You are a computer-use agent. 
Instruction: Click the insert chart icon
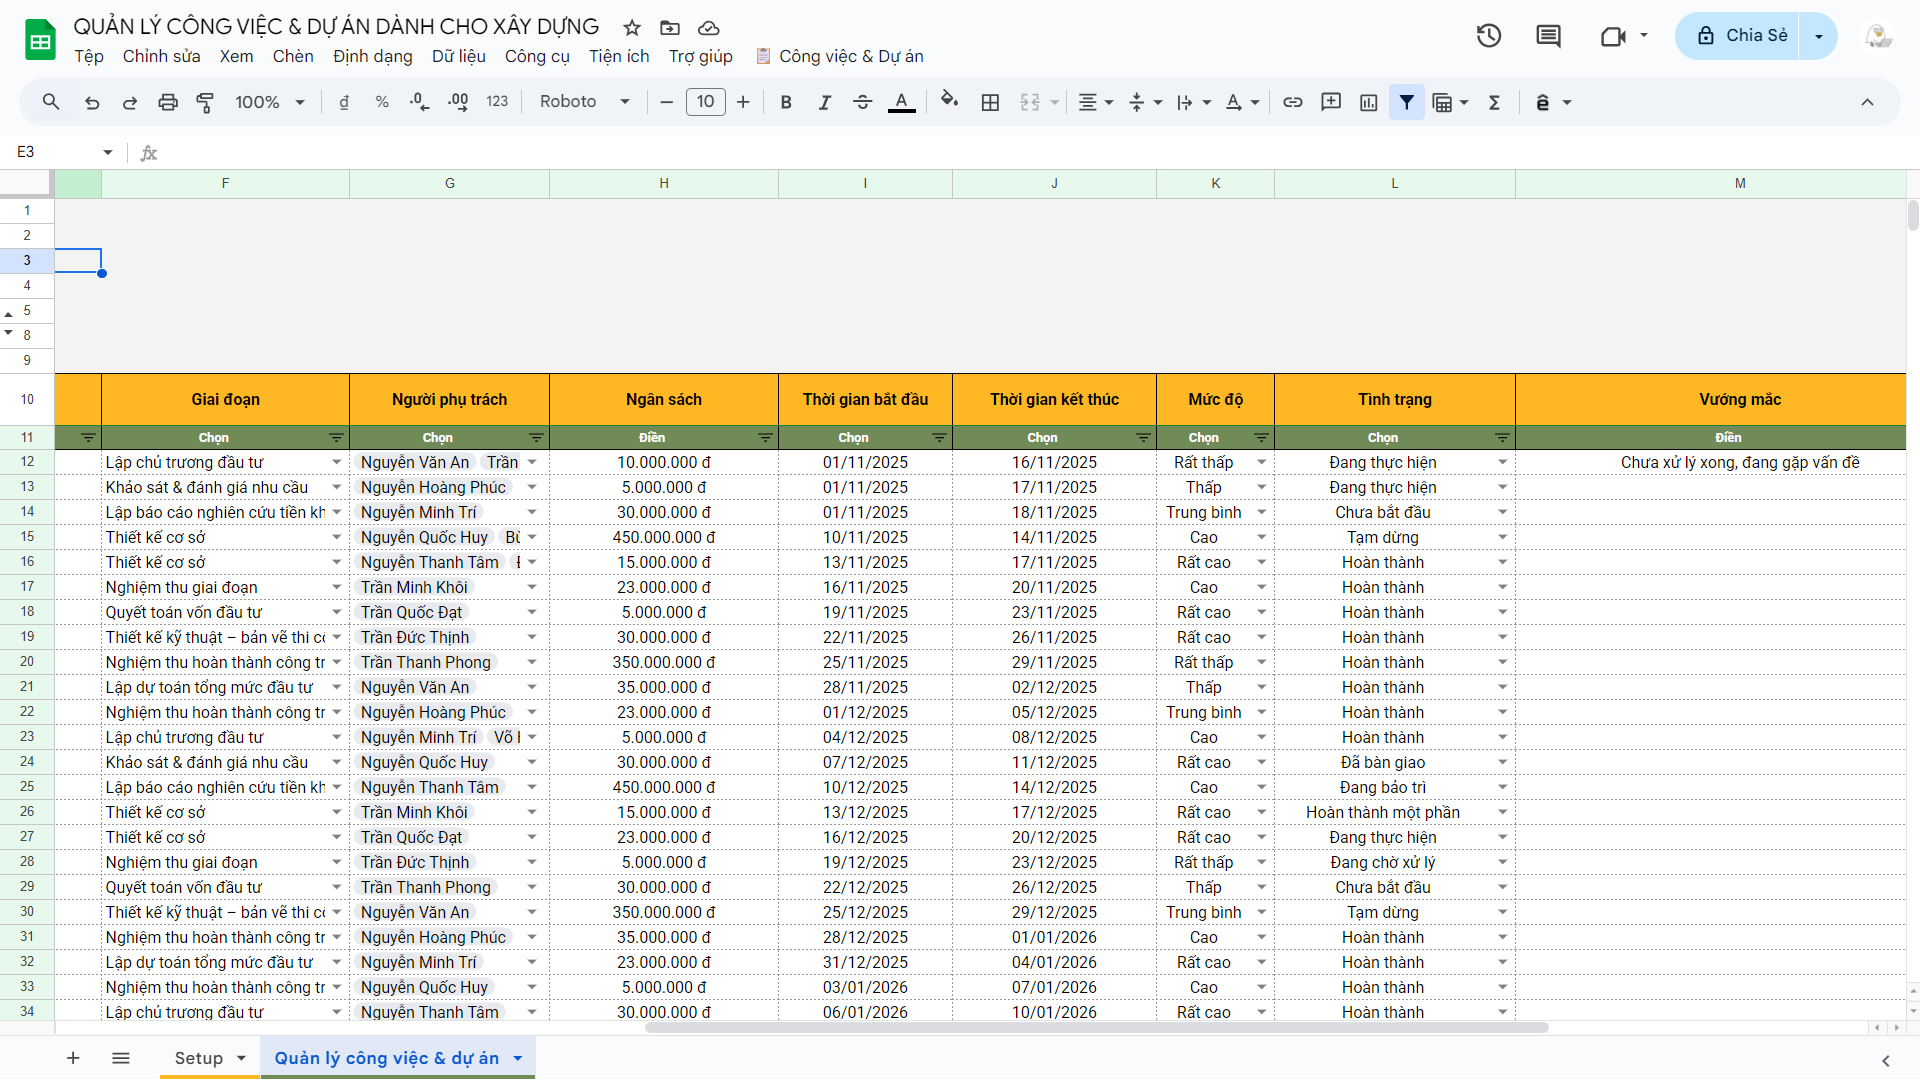[1369, 102]
